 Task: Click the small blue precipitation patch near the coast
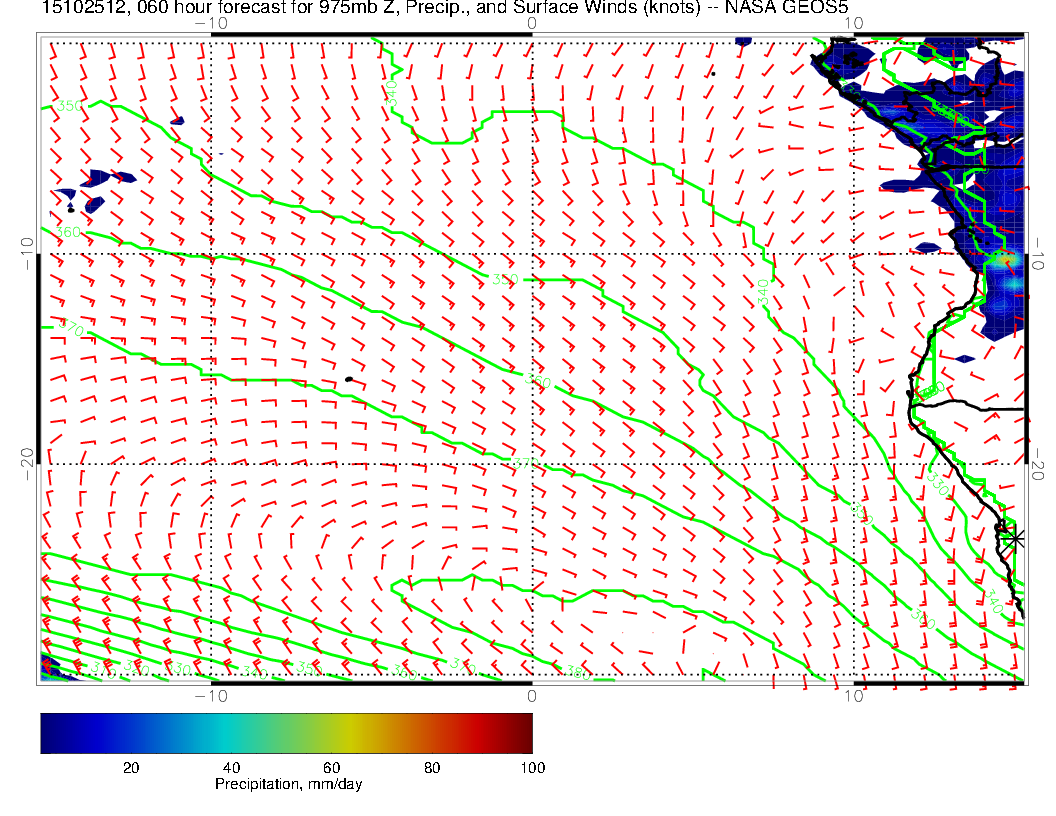click(965, 358)
